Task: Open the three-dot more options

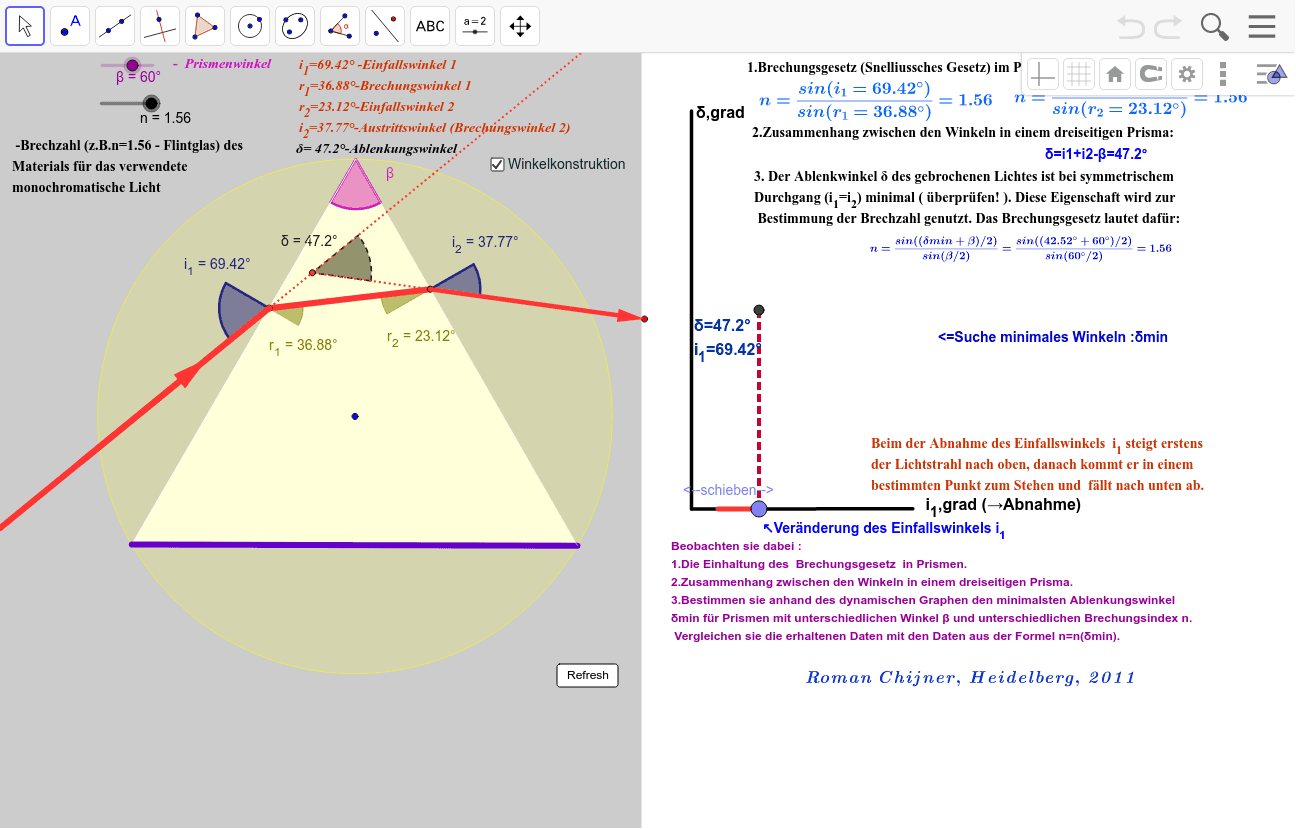Action: (x=1223, y=74)
